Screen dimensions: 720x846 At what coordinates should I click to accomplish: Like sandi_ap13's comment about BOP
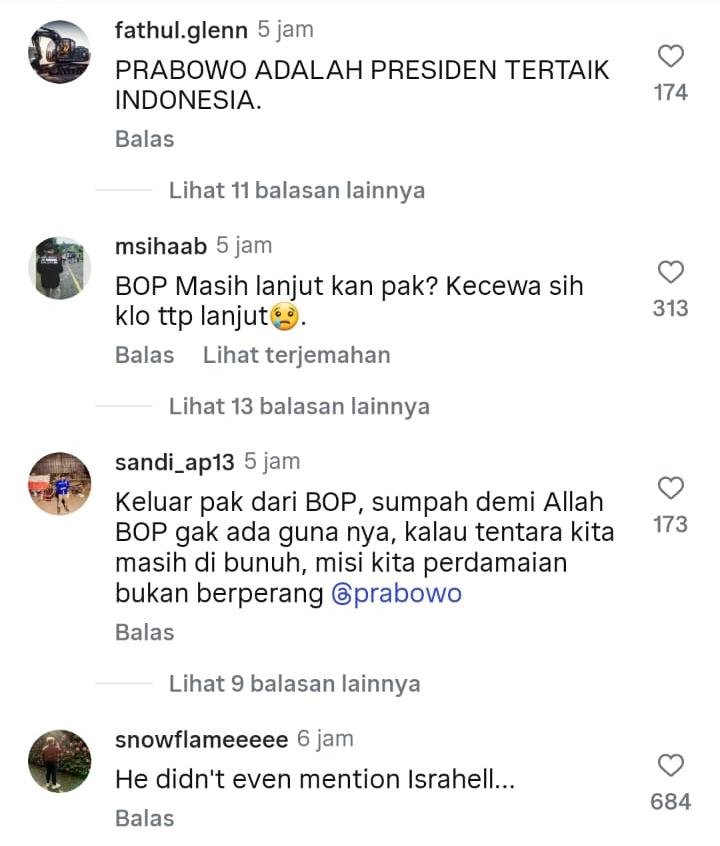point(671,488)
